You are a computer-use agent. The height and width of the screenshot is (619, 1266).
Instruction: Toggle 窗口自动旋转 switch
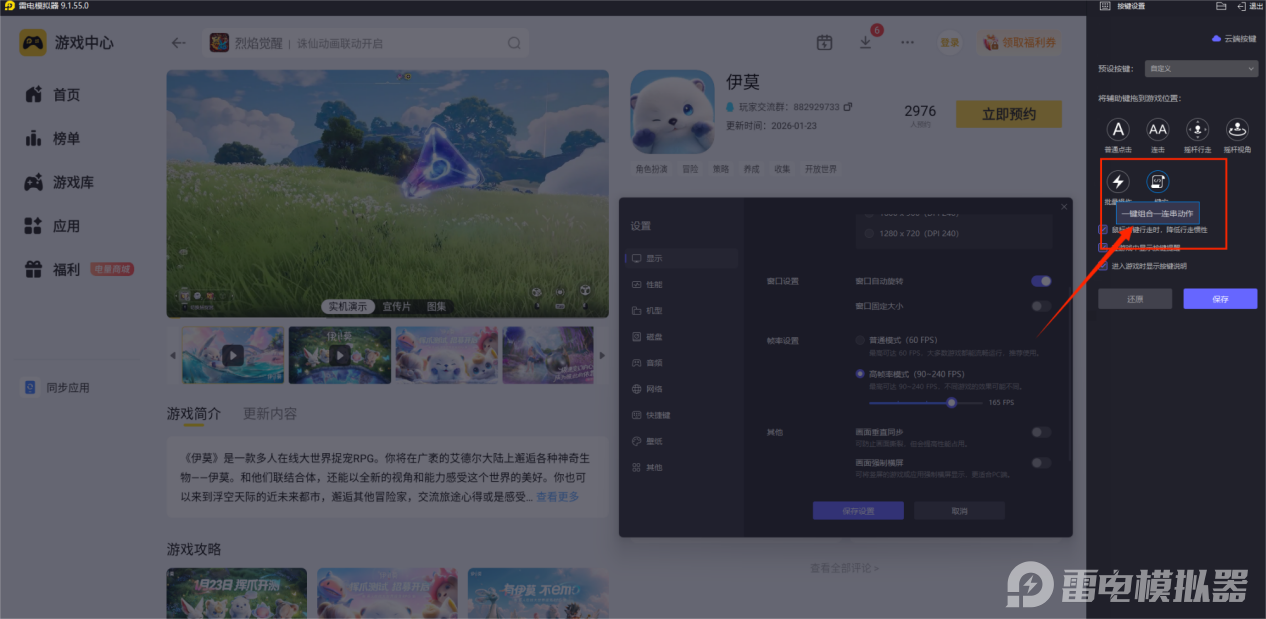[x=1041, y=282]
